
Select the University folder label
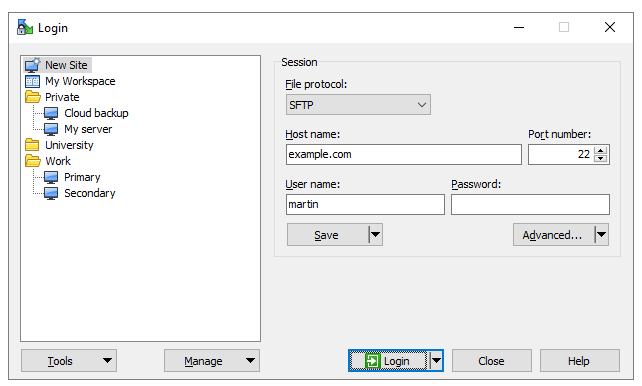tap(69, 145)
